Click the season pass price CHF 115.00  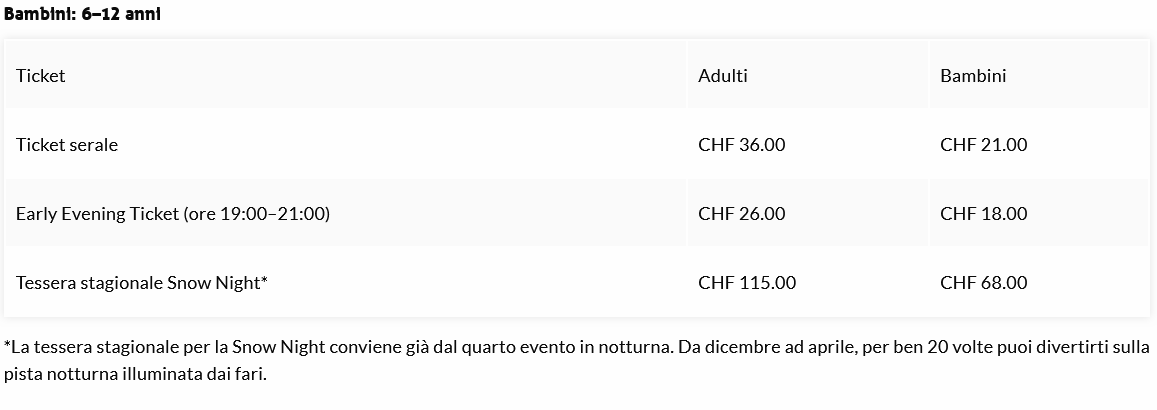click(x=746, y=283)
